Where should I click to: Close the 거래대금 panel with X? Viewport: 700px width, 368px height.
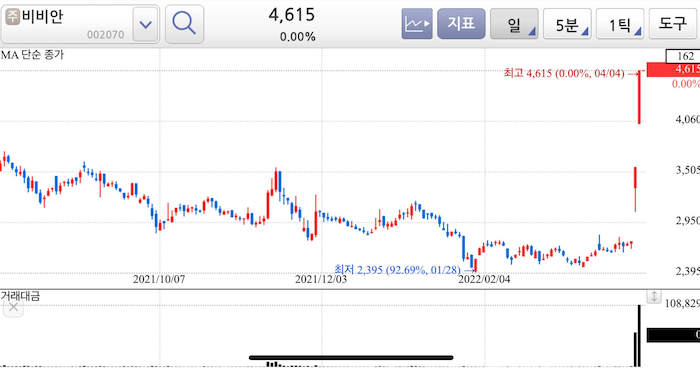(x=13, y=307)
